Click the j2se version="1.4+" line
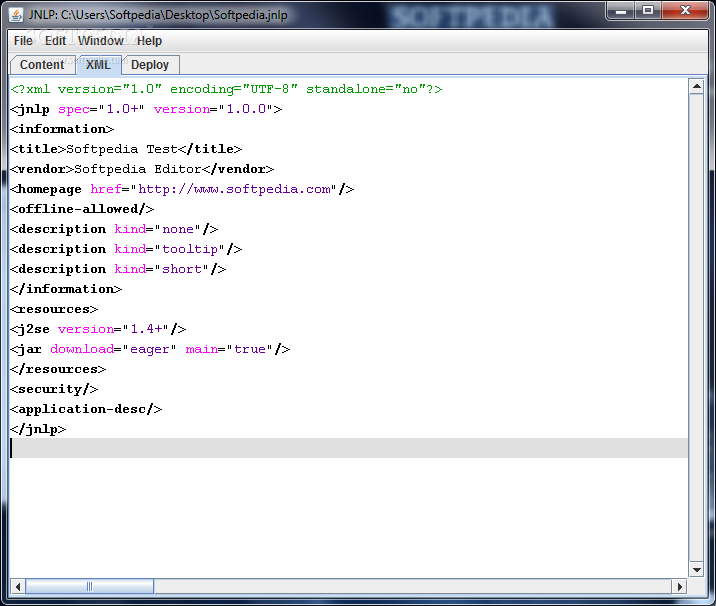This screenshot has height=606, width=716. pyautogui.click(x=98, y=329)
